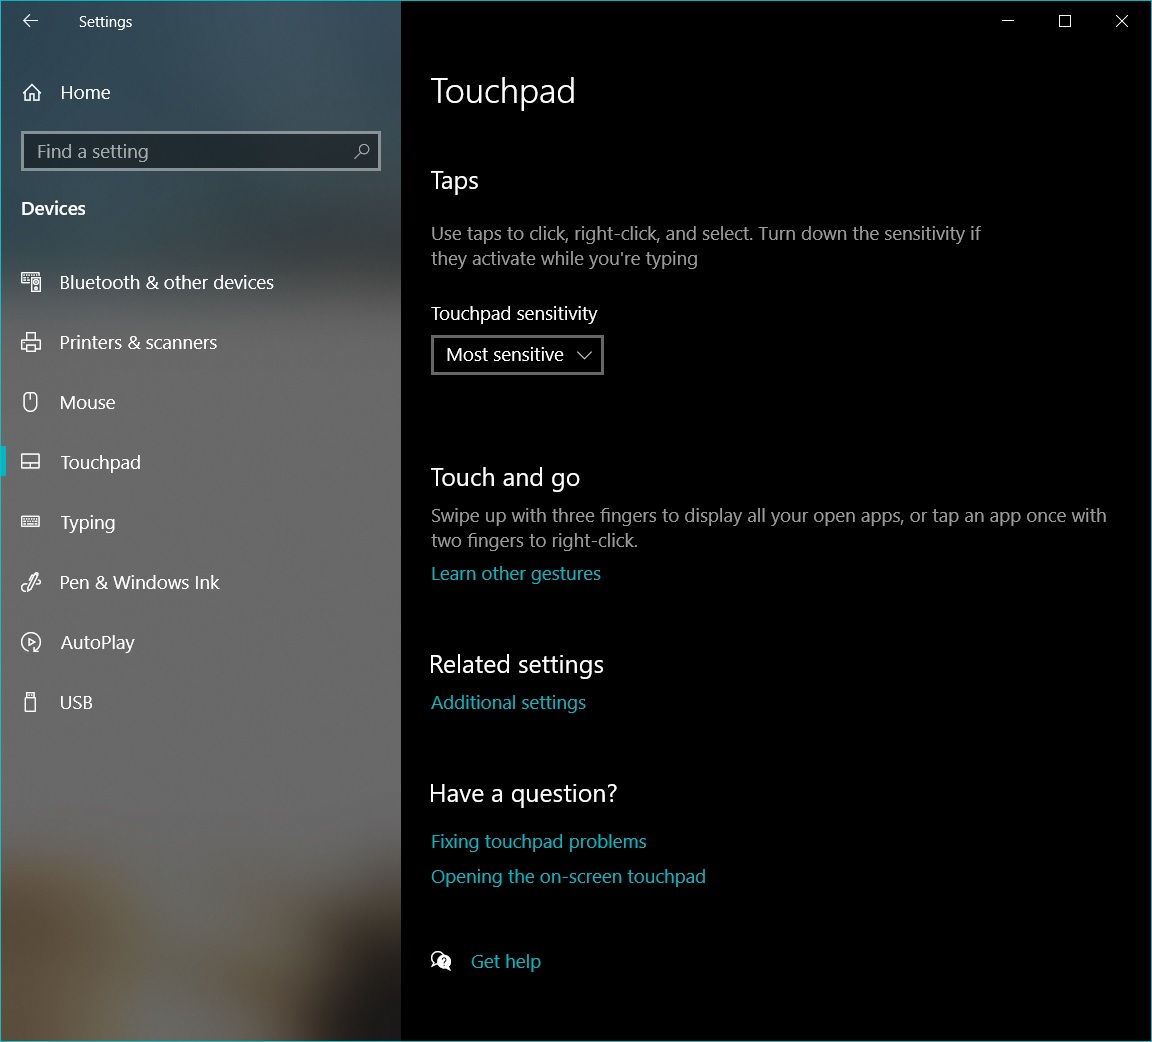Image resolution: width=1152 pixels, height=1042 pixels.
Task: Click the Home house icon
Action: click(x=32, y=93)
